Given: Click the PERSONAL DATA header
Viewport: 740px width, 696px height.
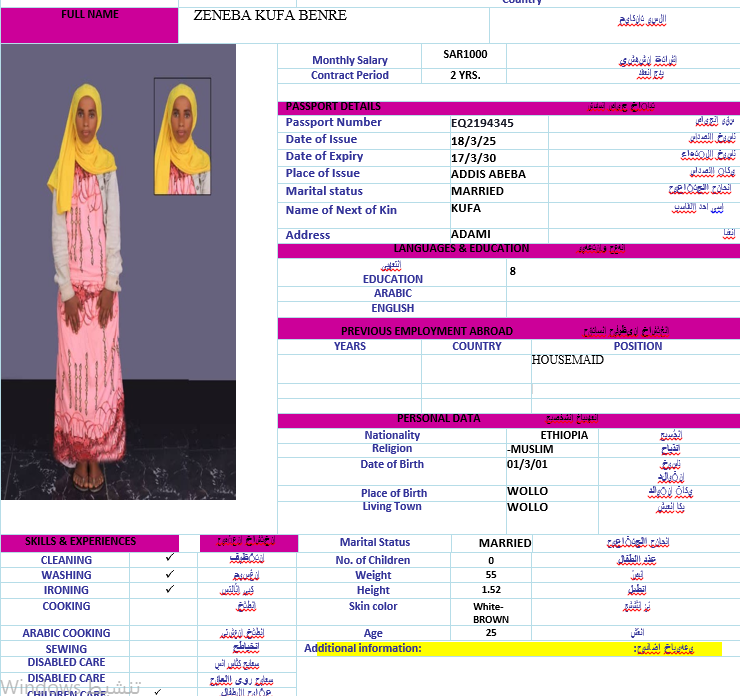Looking at the screenshot, I should pos(438,419).
